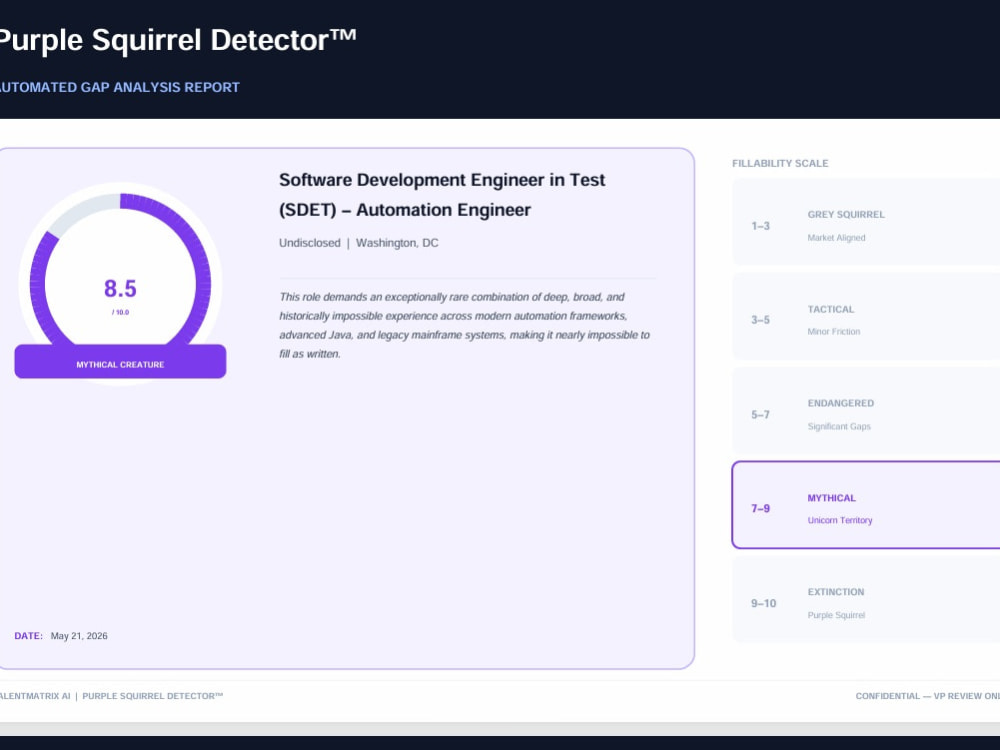Click the Fillability Scale heading

pyautogui.click(x=780, y=163)
